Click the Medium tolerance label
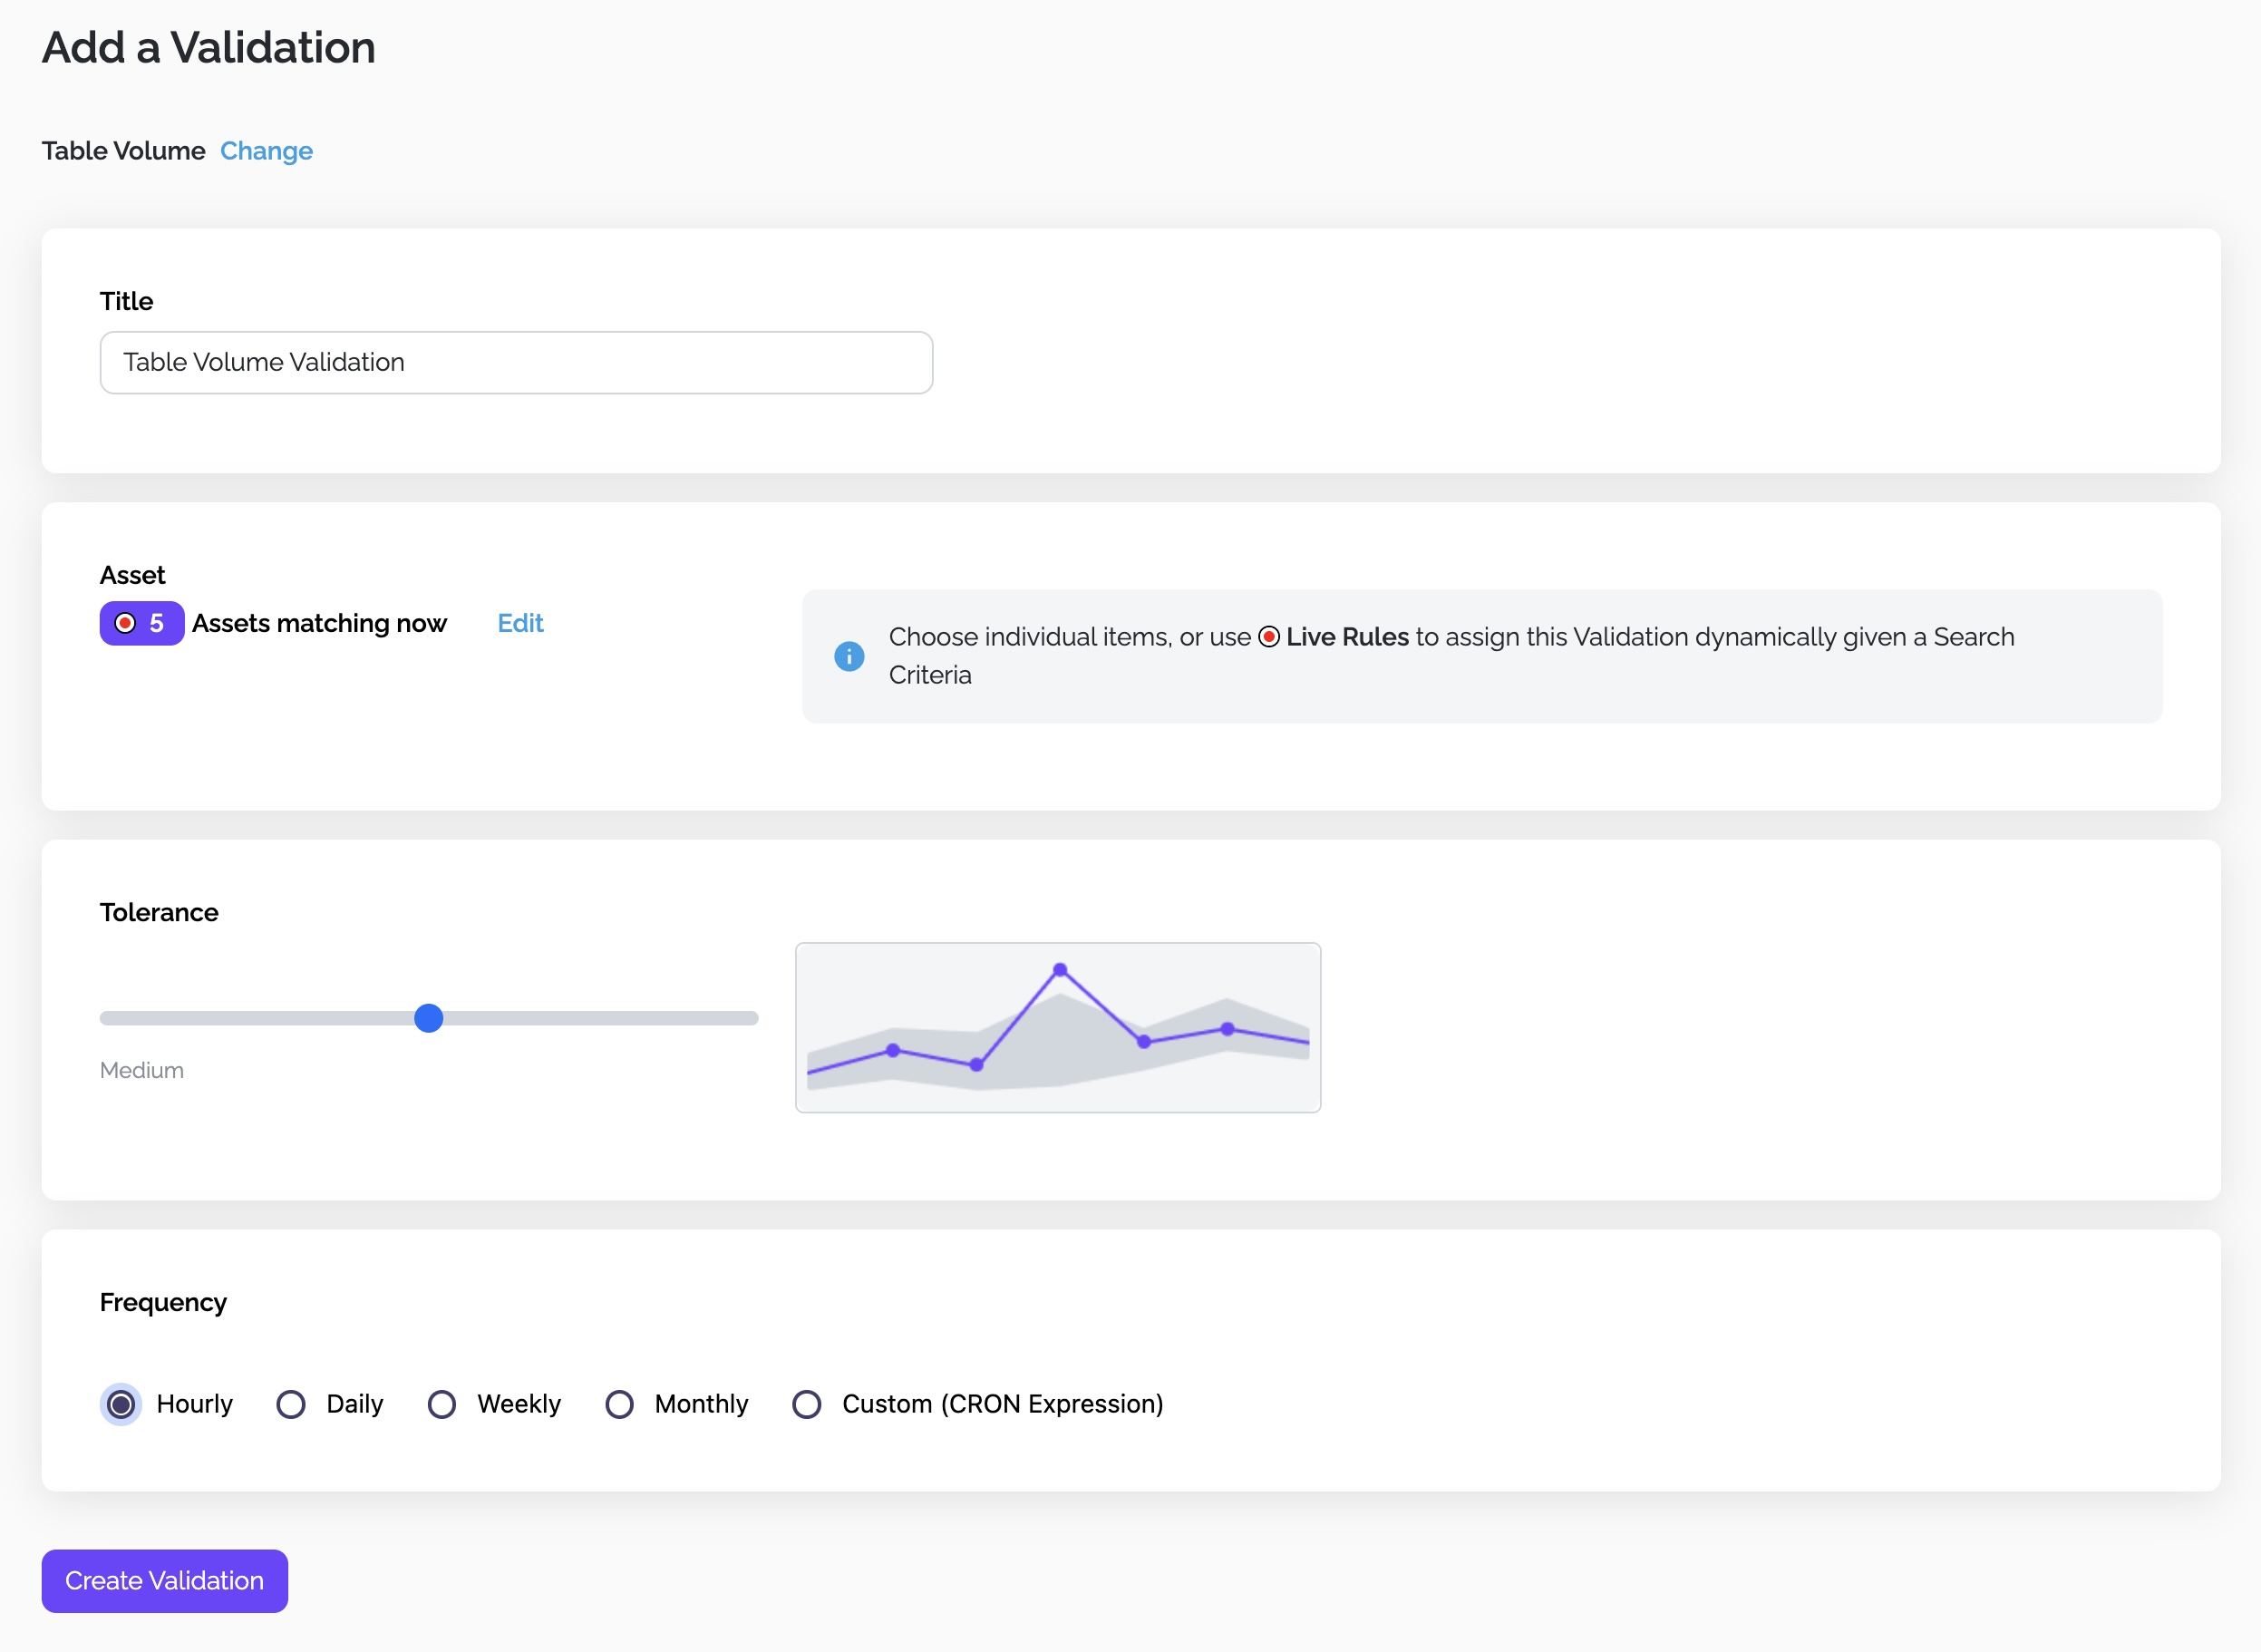This screenshot has width=2261, height=1652. click(x=141, y=1070)
